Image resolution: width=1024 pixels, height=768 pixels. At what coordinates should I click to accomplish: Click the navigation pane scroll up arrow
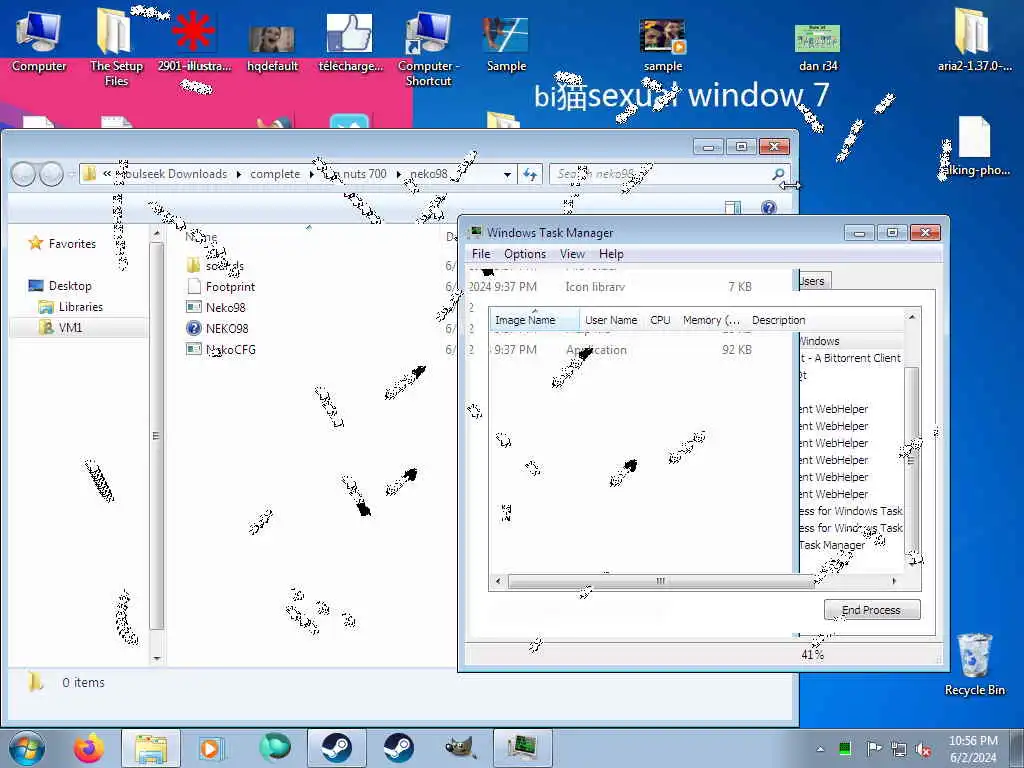click(x=157, y=233)
